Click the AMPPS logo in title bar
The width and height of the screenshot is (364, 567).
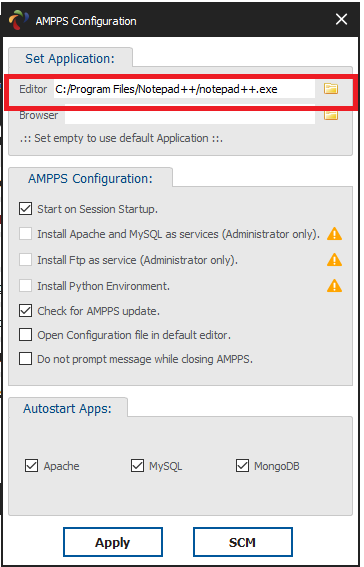[x=18, y=20]
